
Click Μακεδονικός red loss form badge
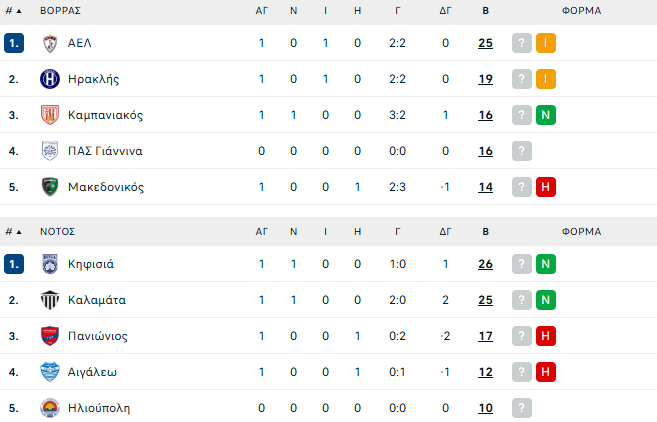click(545, 187)
